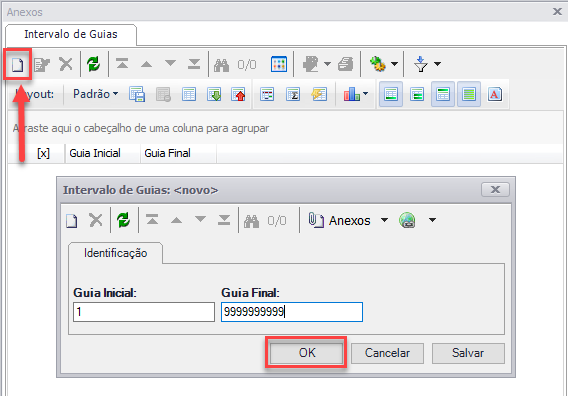Image resolution: width=568 pixels, height=396 pixels.
Task: Go to first record in dialog toolbar
Action: coord(152,220)
